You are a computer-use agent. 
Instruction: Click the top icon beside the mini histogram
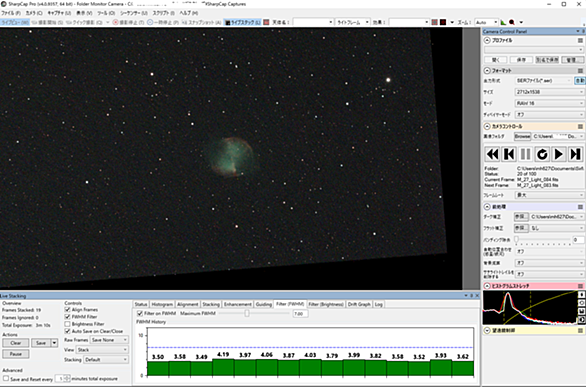tap(582, 295)
